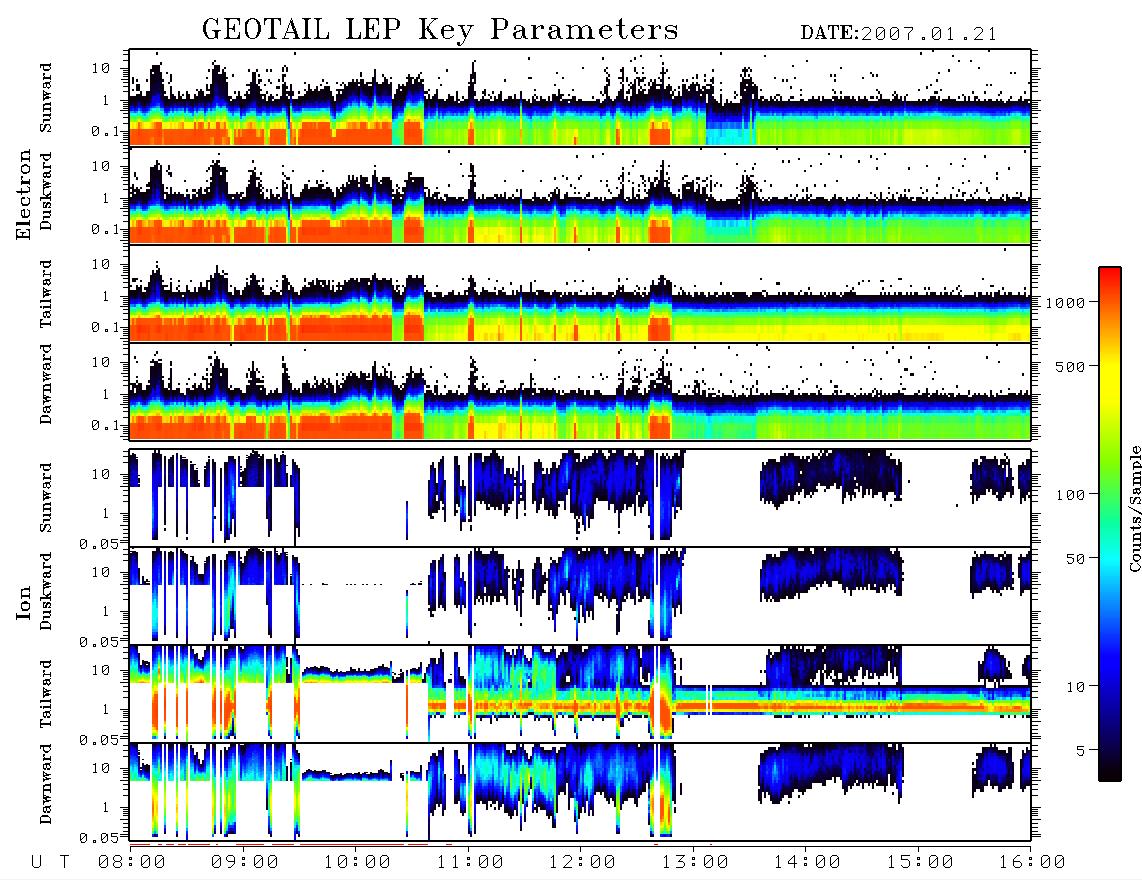
Task: Click the 0.05 tick of Ion Dawnward panel
Action: coord(99,838)
